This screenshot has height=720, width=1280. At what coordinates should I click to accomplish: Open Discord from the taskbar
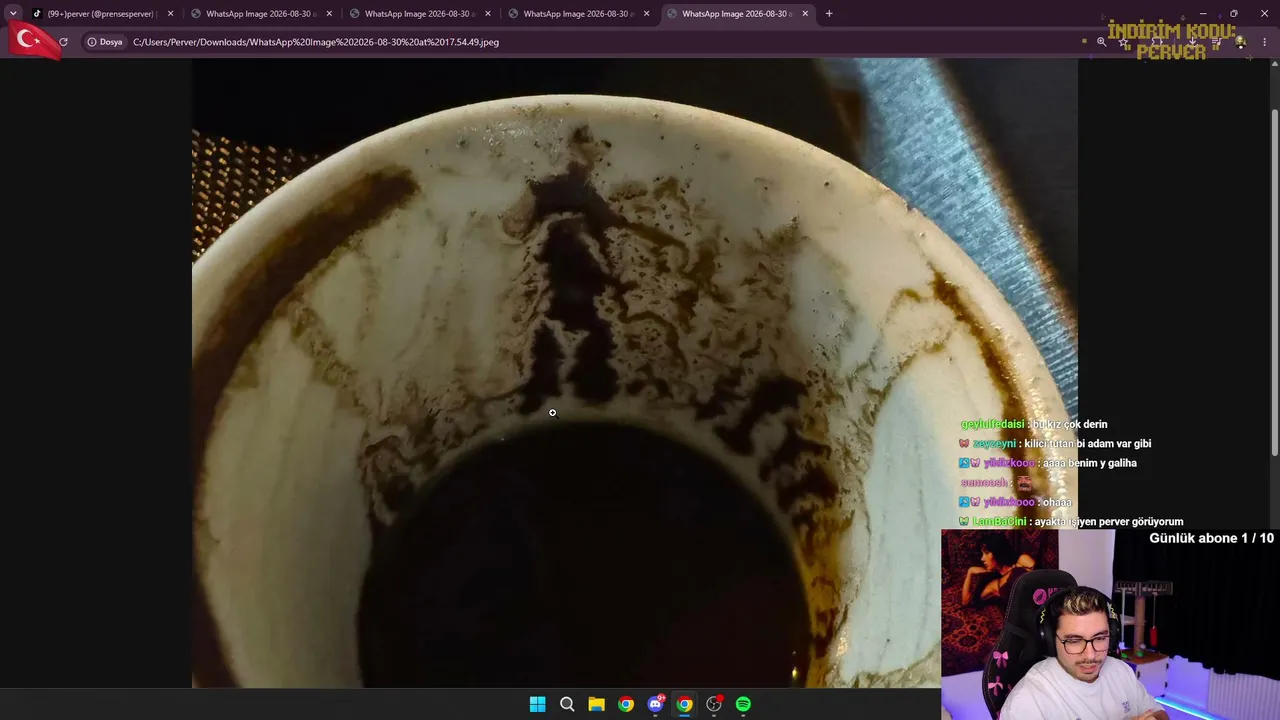click(655, 704)
